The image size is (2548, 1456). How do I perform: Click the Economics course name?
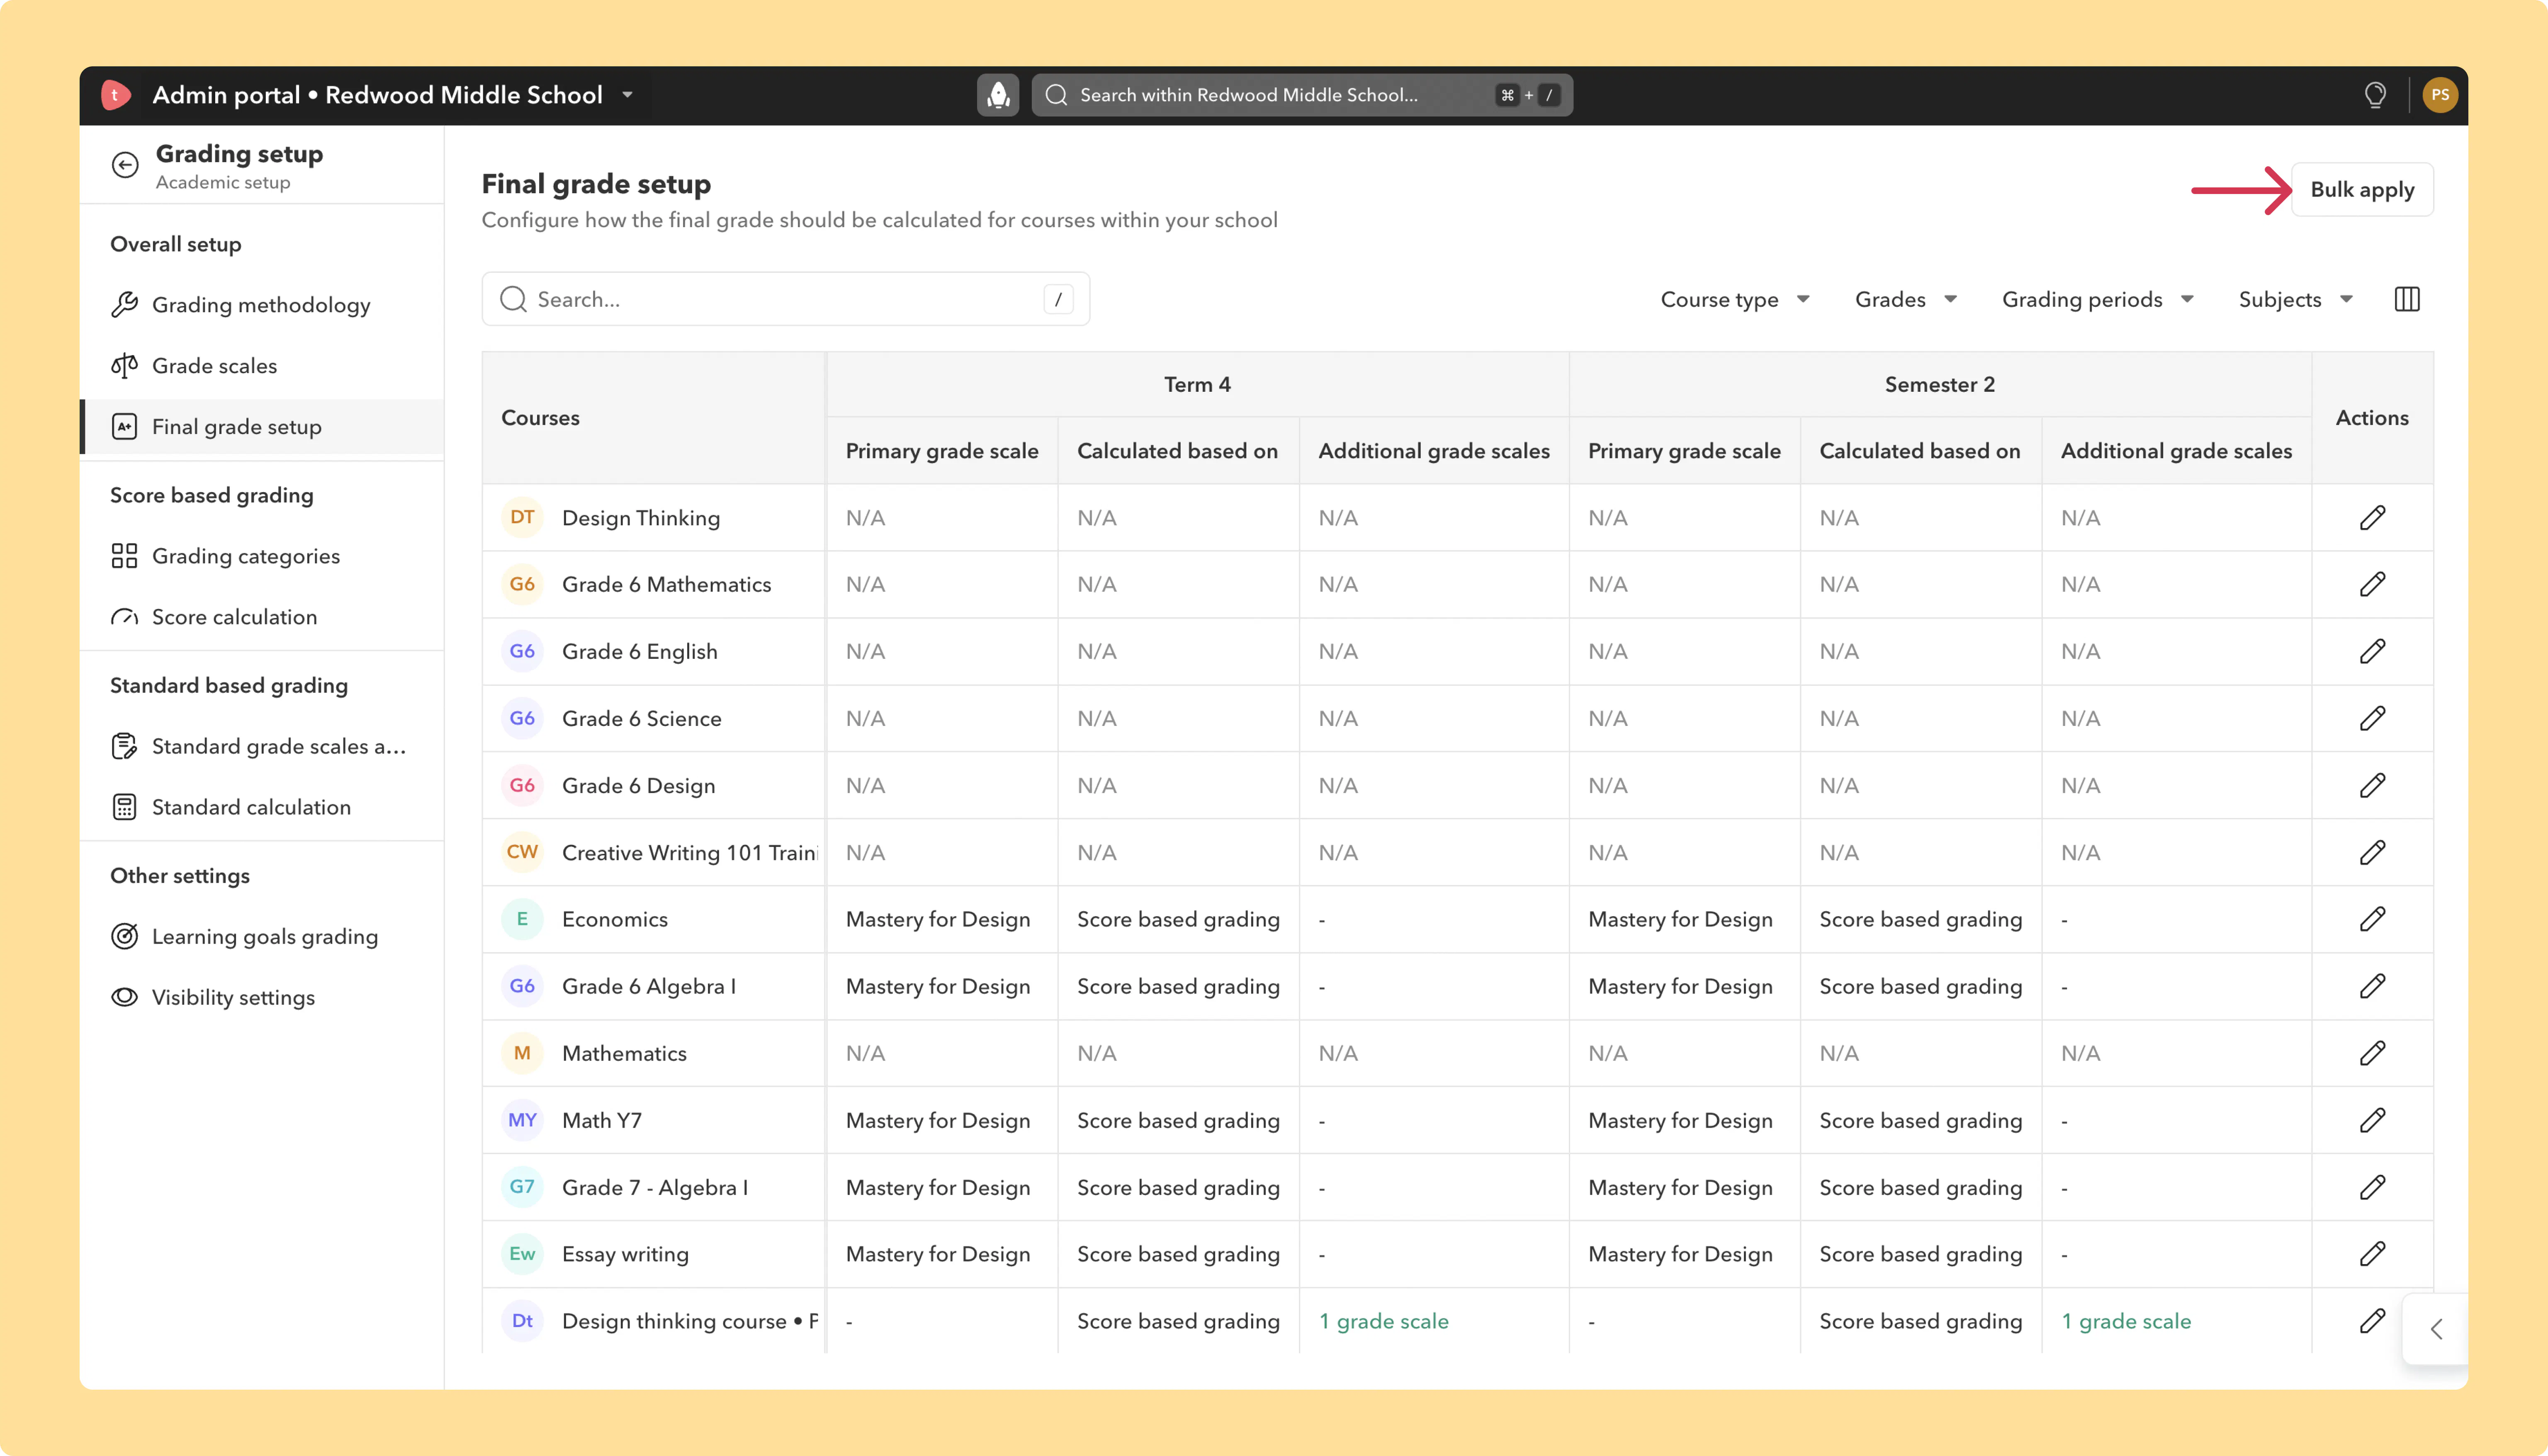614,919
